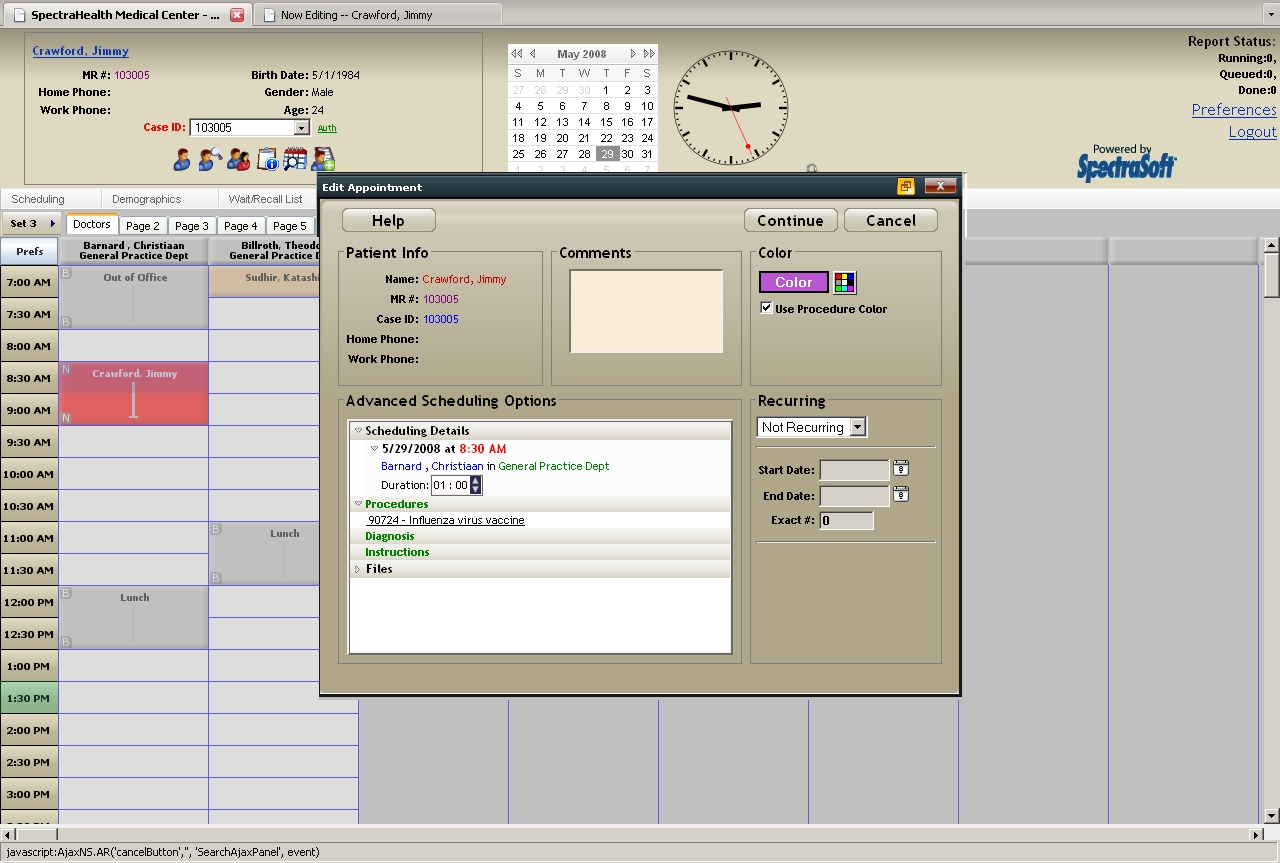Image resolution: width=1280 pixels, height=863 pixels.
Task: Open the Not Recurring dropdown
Action: pos(857,426)
